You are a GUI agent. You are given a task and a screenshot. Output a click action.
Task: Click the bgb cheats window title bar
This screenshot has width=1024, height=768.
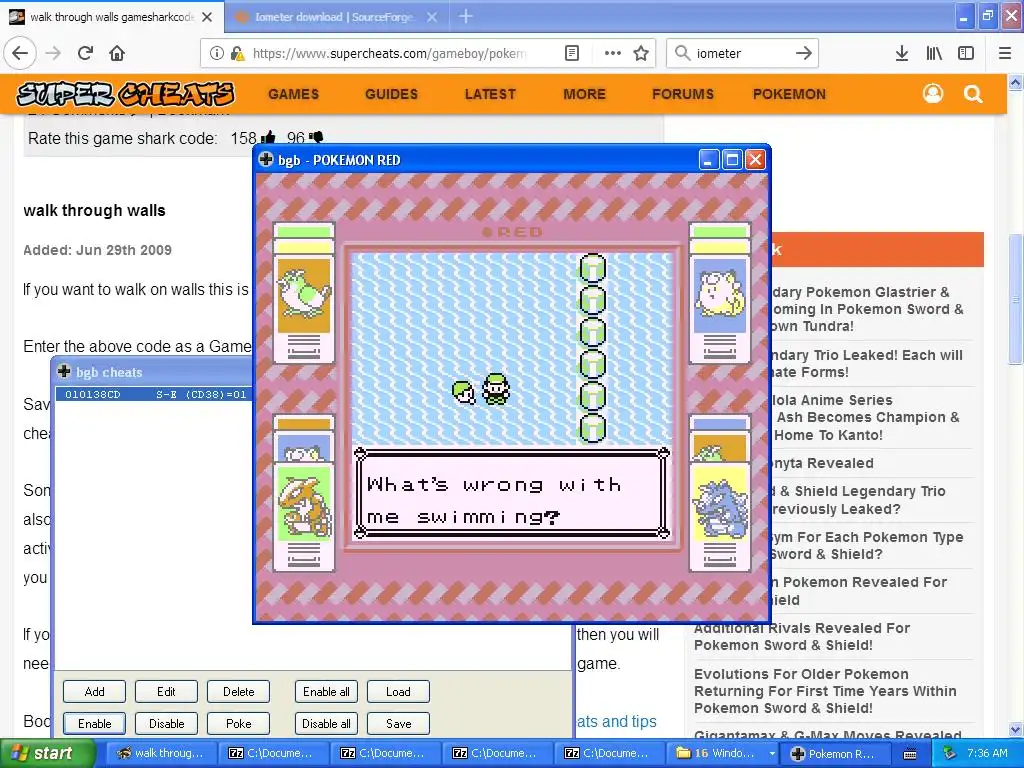point(153,372)
